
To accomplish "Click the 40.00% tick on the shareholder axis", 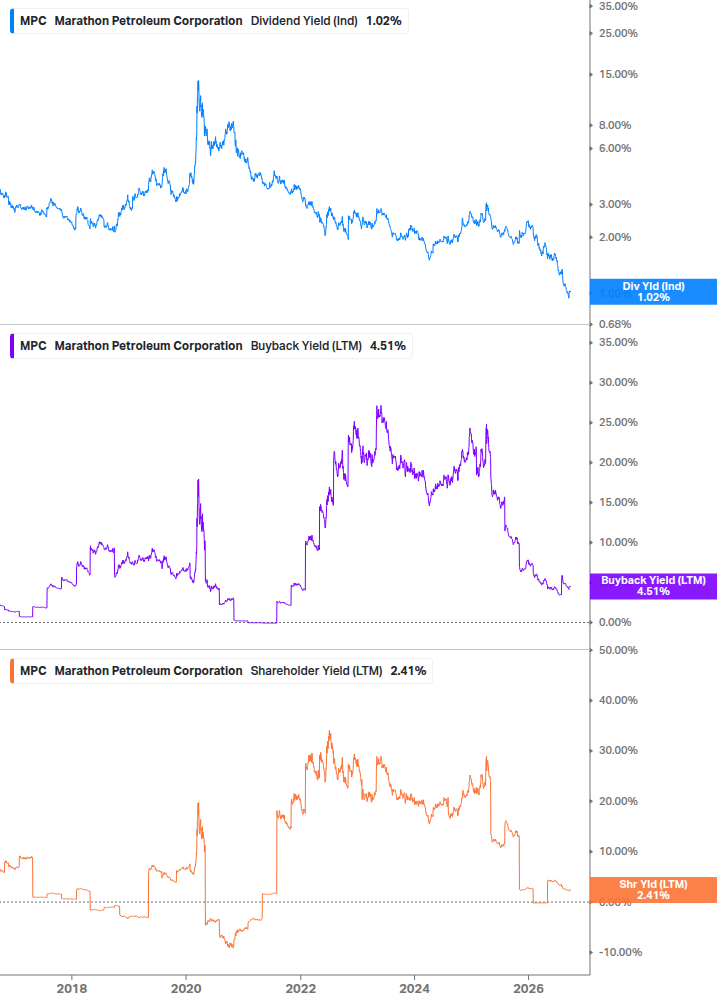I will coord(618,701).
